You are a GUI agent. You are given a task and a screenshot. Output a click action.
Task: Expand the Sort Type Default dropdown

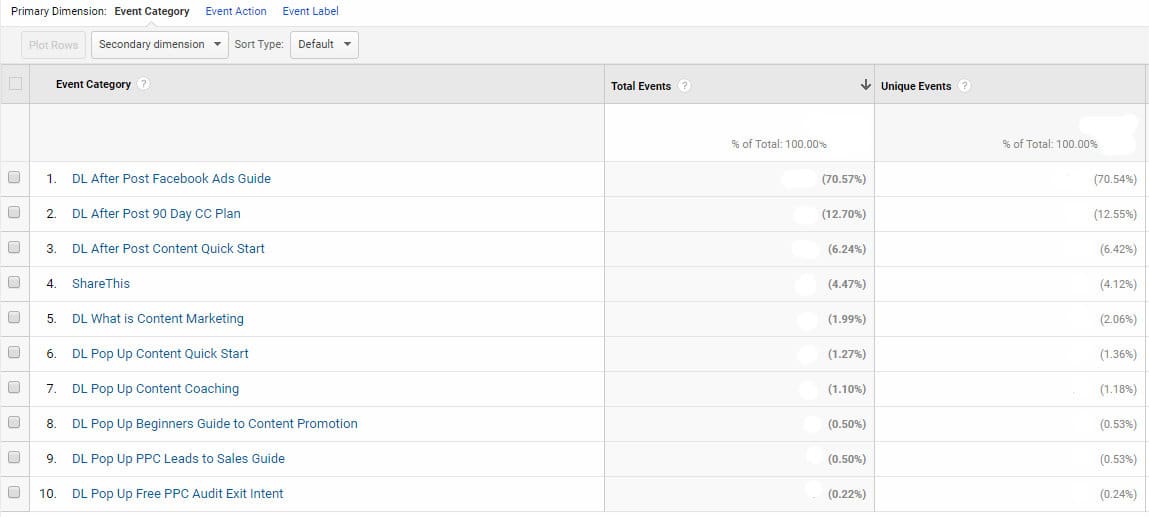(x=324, y=44)
